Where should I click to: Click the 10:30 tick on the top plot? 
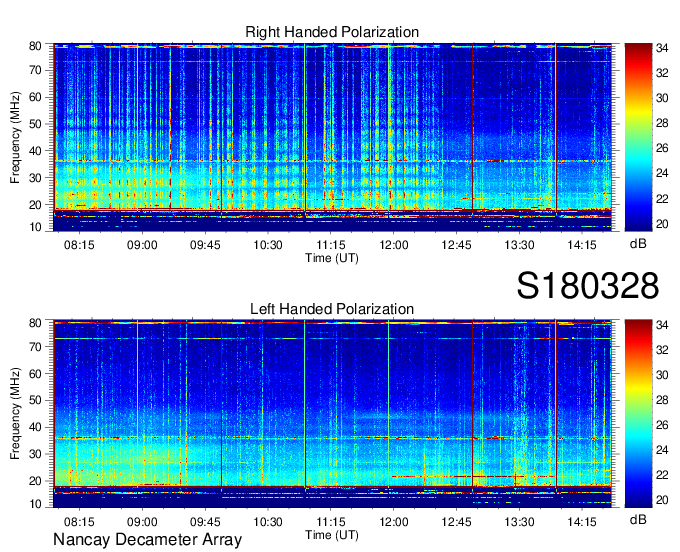[x=268, y=245]
